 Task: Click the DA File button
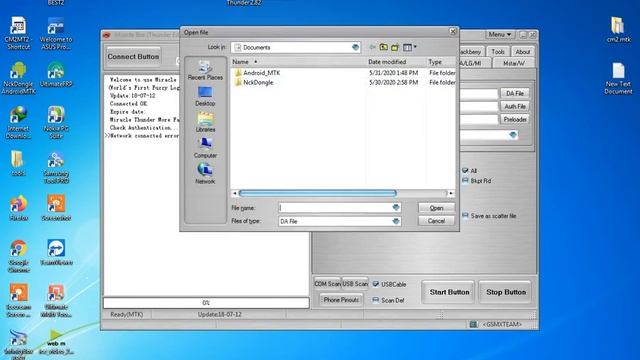coord(515,93)
